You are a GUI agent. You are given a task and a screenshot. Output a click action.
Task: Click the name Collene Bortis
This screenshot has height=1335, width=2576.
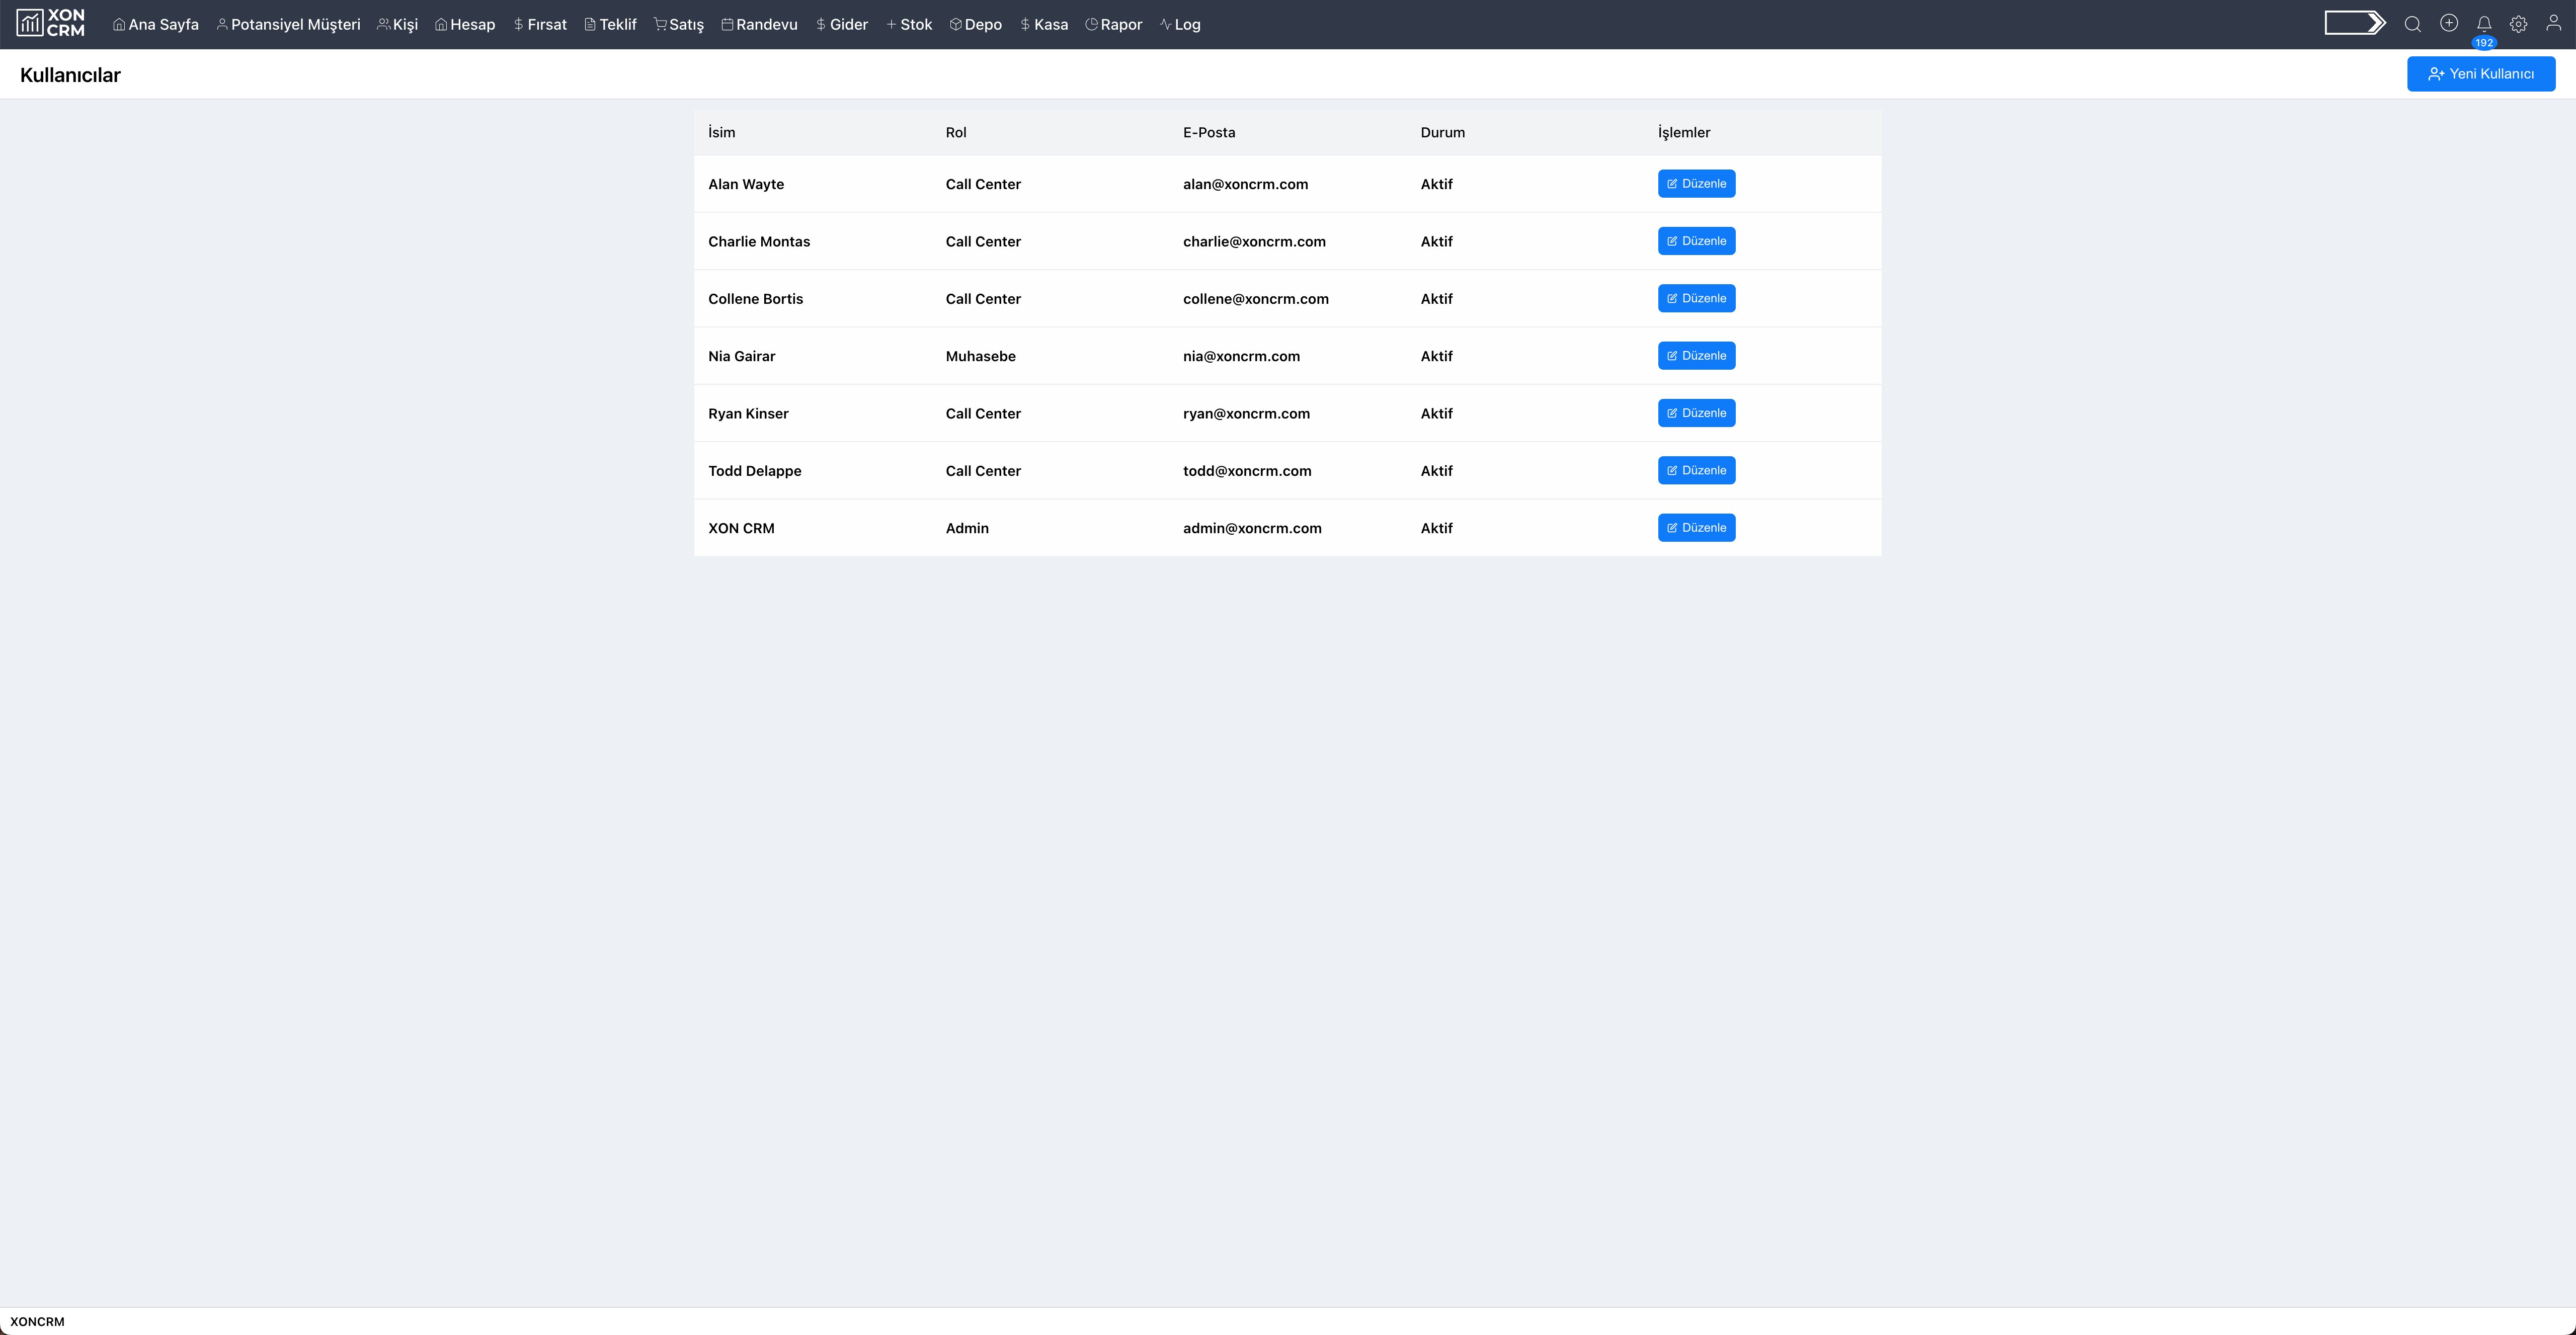pos(755,299)
